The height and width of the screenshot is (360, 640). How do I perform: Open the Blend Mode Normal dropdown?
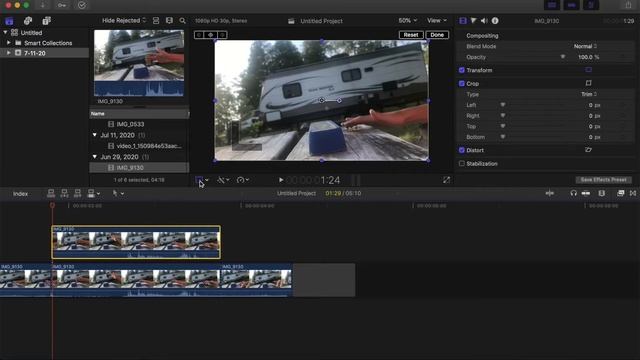coord(585,46)
